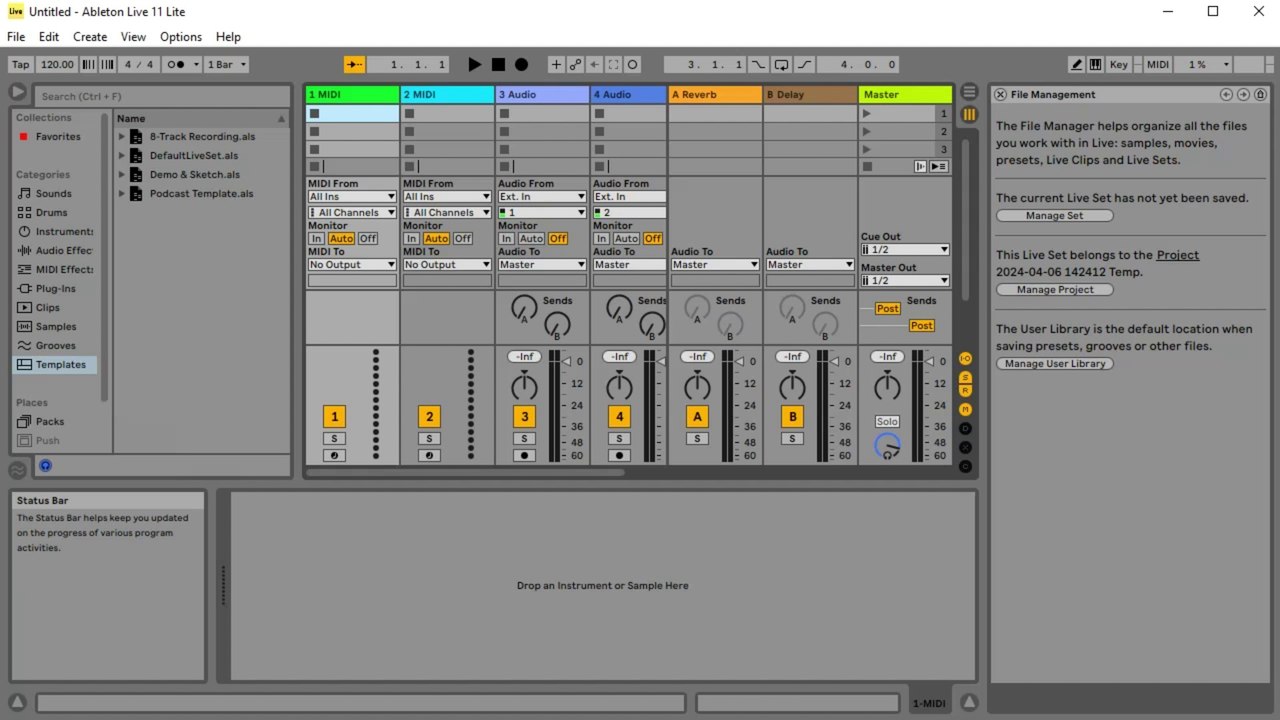This screenshot has width=1280, height=720.
Task: Toggle the Loop switch
Action: click(x=781, y=64)
